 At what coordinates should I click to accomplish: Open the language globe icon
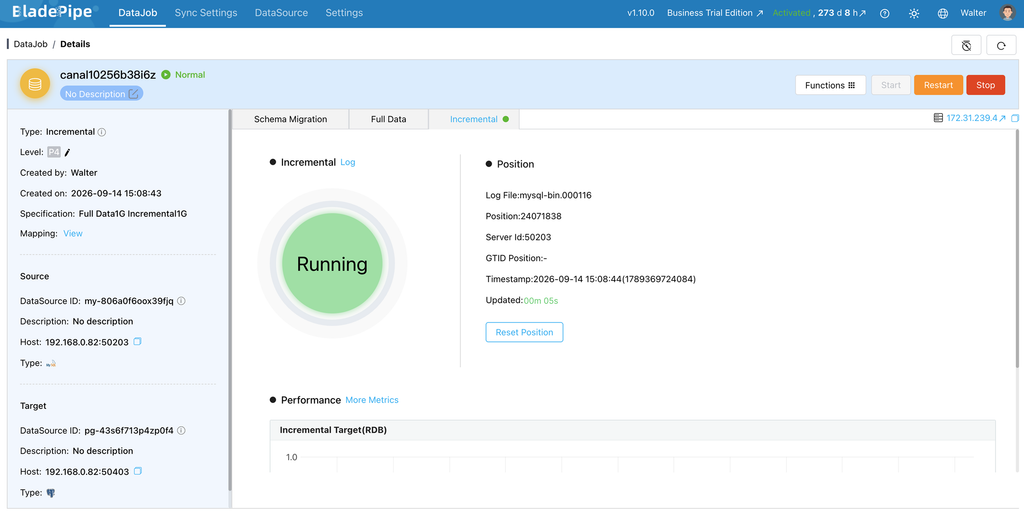point(942,13)
